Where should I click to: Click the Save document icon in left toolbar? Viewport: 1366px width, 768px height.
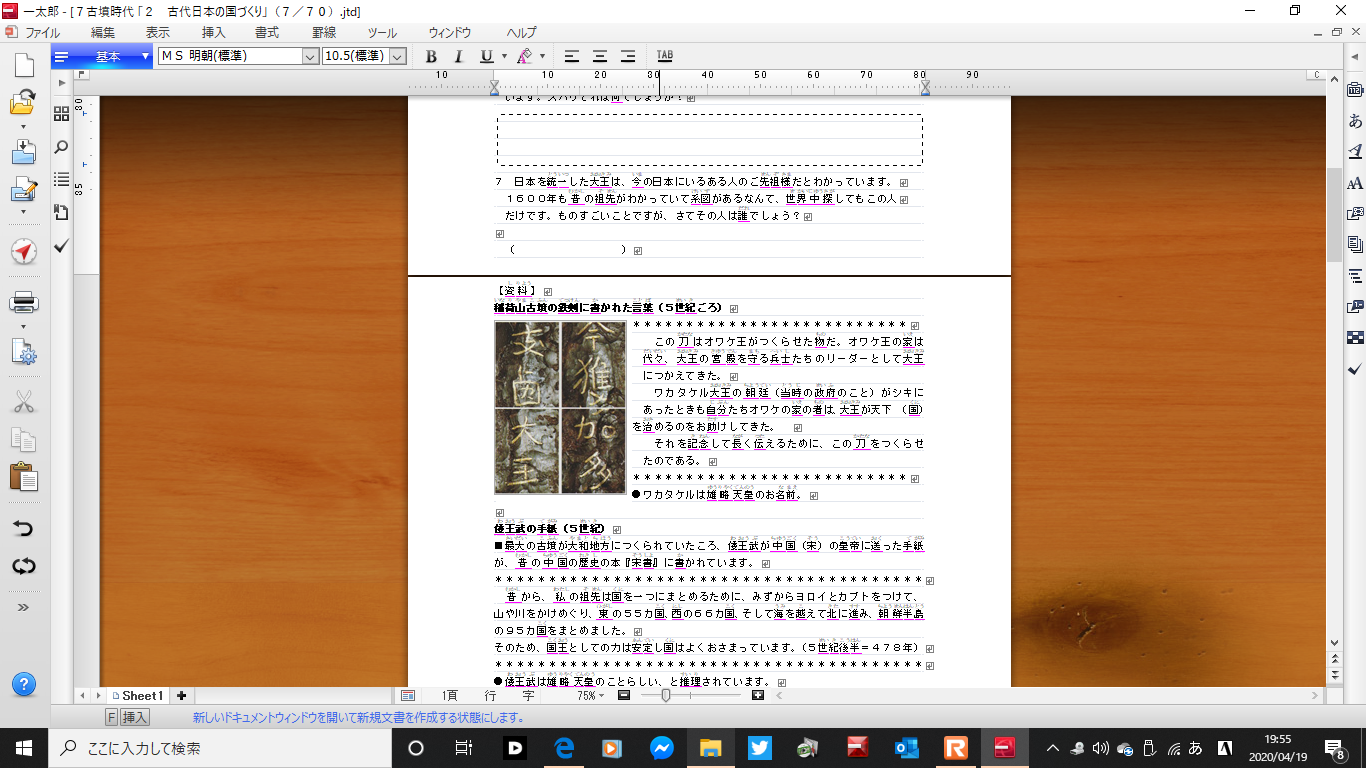pos(24,151)
